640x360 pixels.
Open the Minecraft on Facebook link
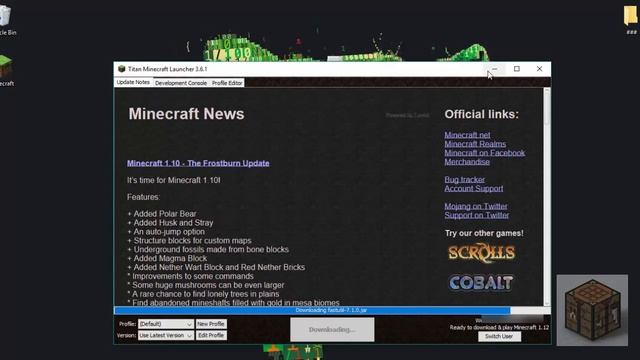(x=484, y=153)
